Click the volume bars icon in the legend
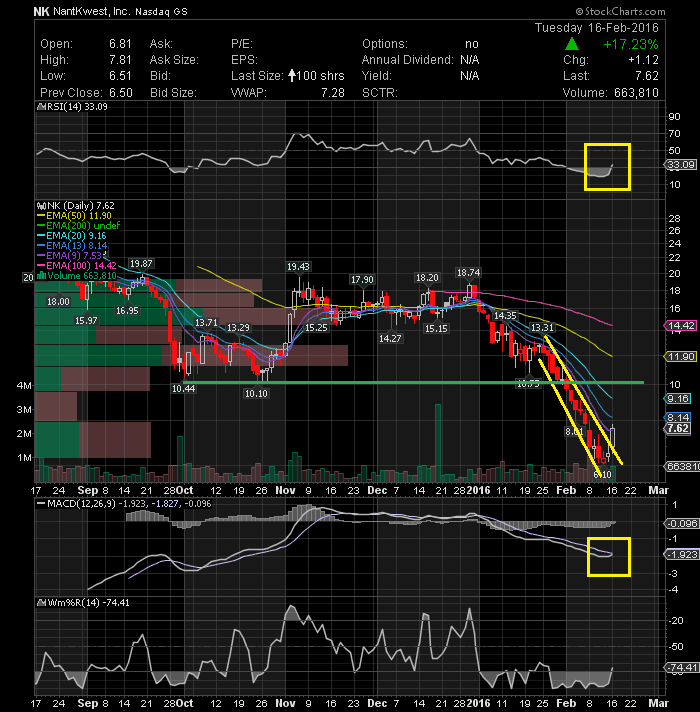Image resolution: width=700 pixels, height=712 pixels. pos(41,276)
